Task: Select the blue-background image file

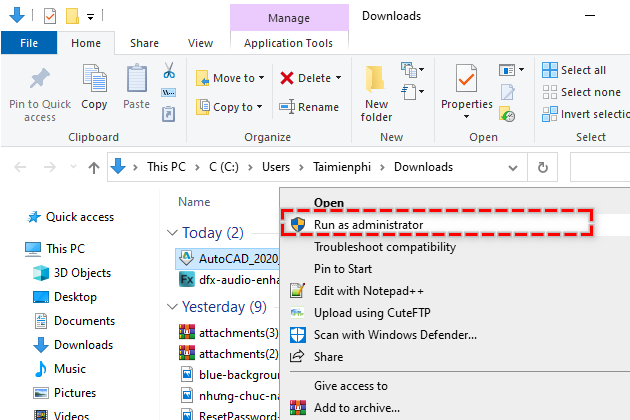Action: point(229,375)
